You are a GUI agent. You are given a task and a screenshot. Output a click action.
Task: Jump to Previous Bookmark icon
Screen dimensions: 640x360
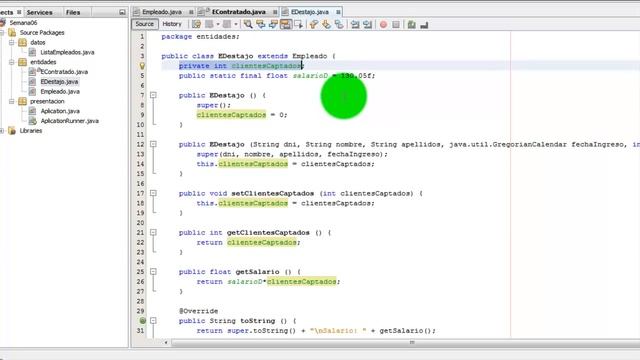(313, 24)
